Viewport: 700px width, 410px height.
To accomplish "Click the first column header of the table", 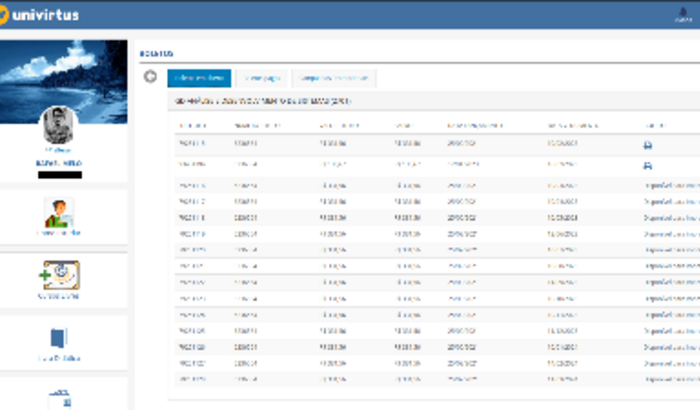I will [192, 126].
